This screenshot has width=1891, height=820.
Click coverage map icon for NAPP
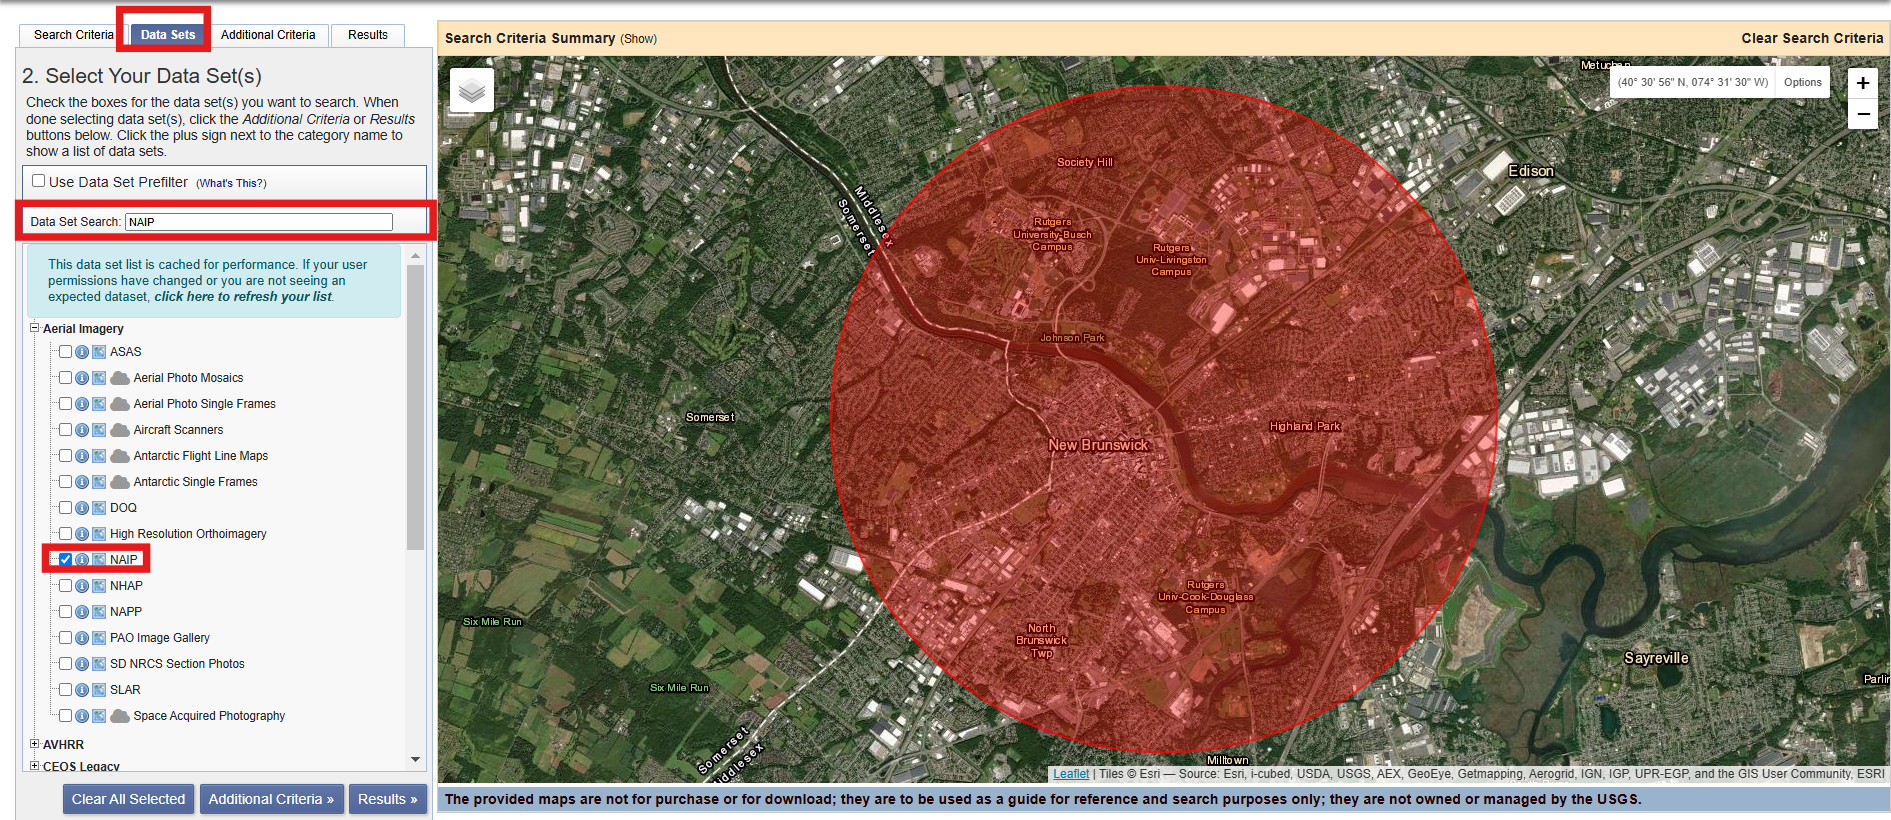[x=99, y=612]
